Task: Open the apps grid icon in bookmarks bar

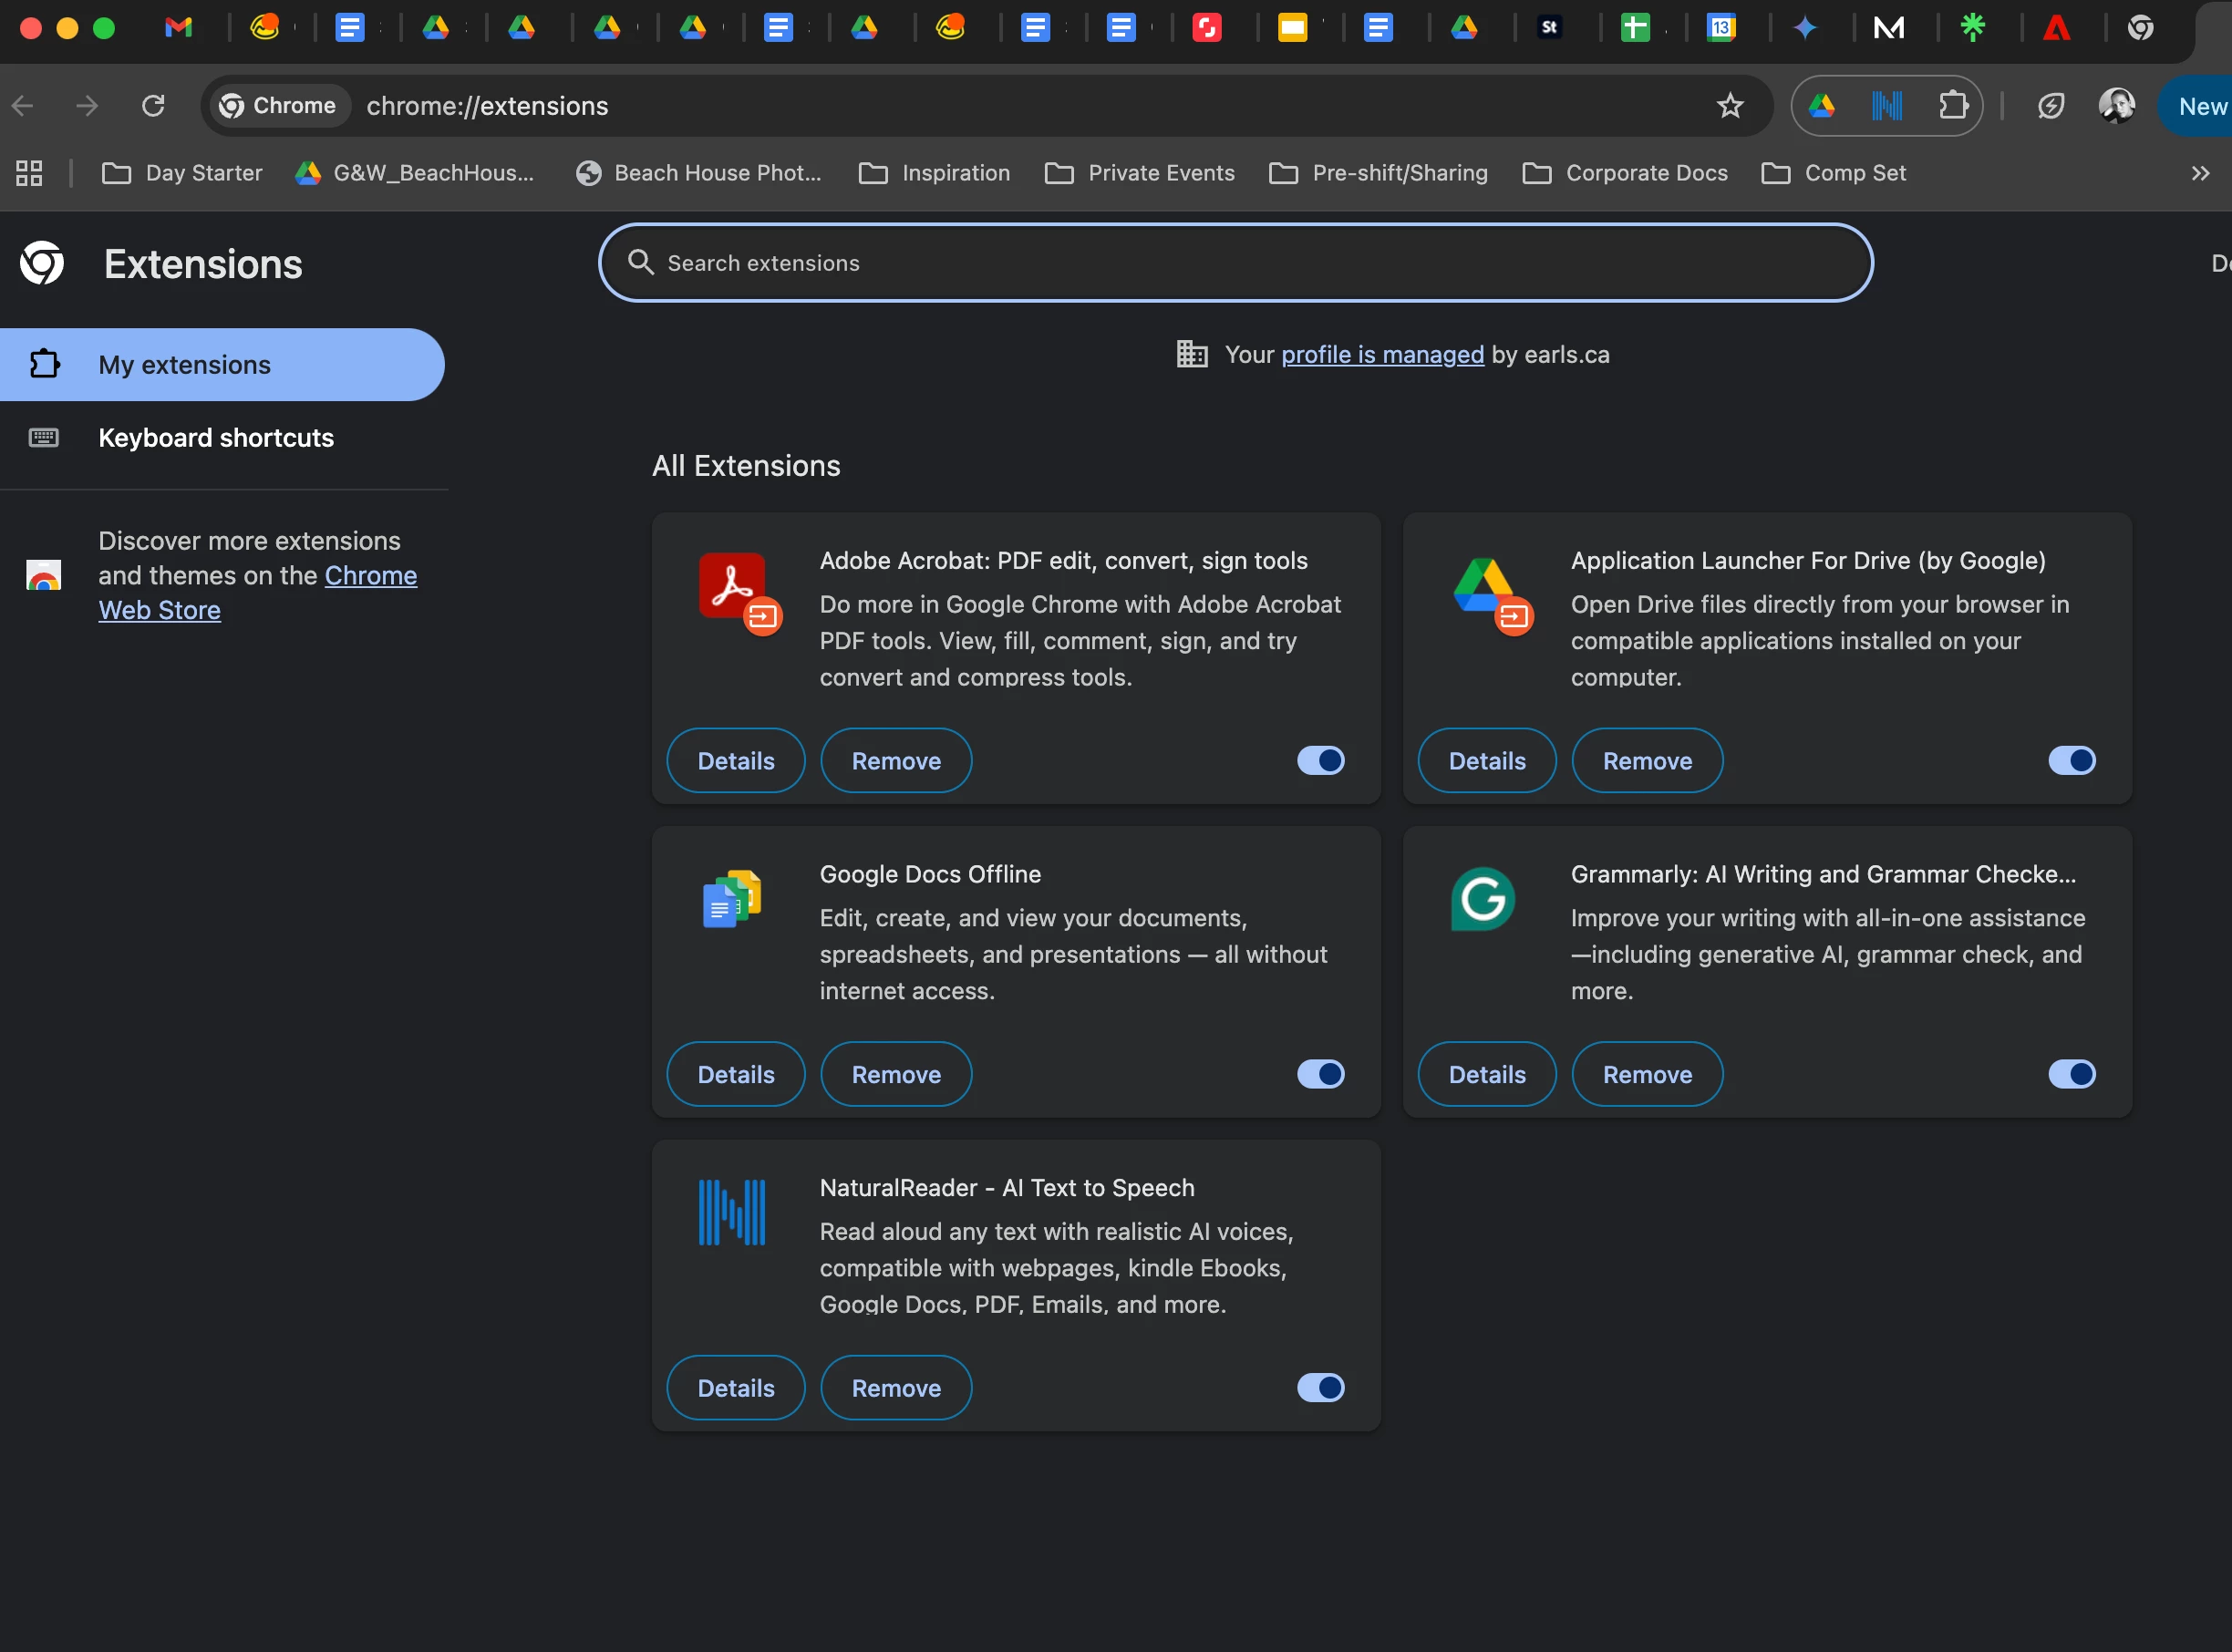Action: click(x=29, y=173)
